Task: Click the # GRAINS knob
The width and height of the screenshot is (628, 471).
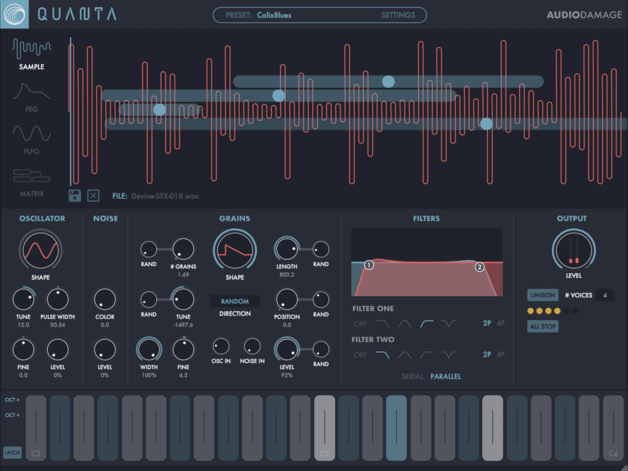Action: 183,249
